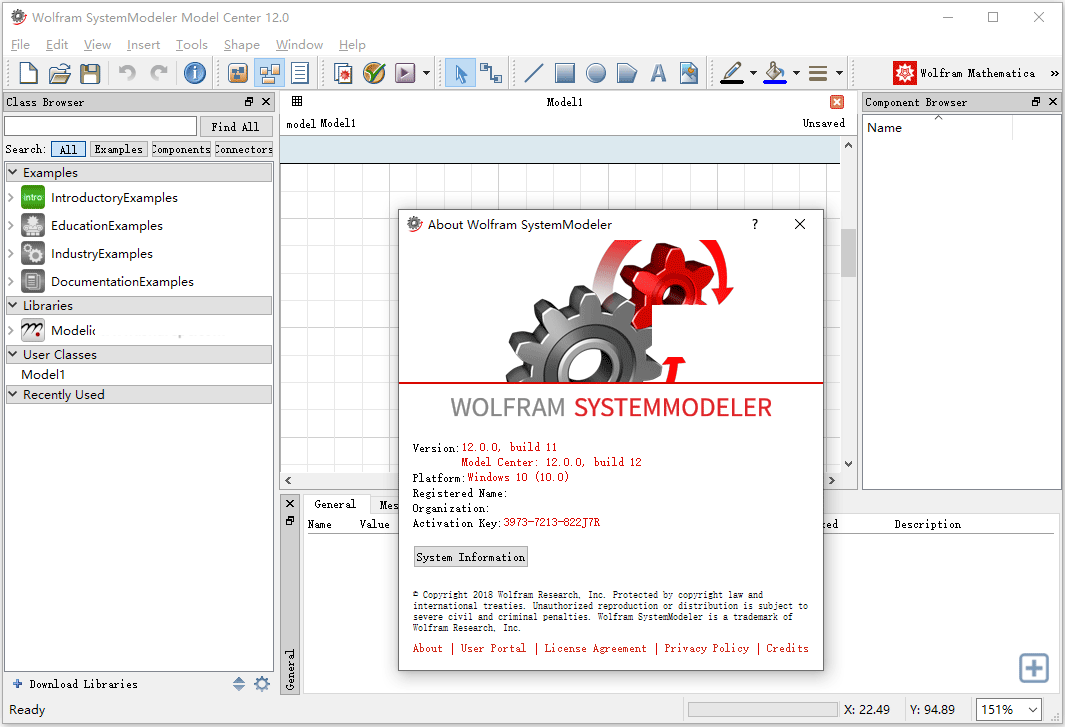Open the line style dropdown arrow
Screen dimensions: 1065x727
841,72
